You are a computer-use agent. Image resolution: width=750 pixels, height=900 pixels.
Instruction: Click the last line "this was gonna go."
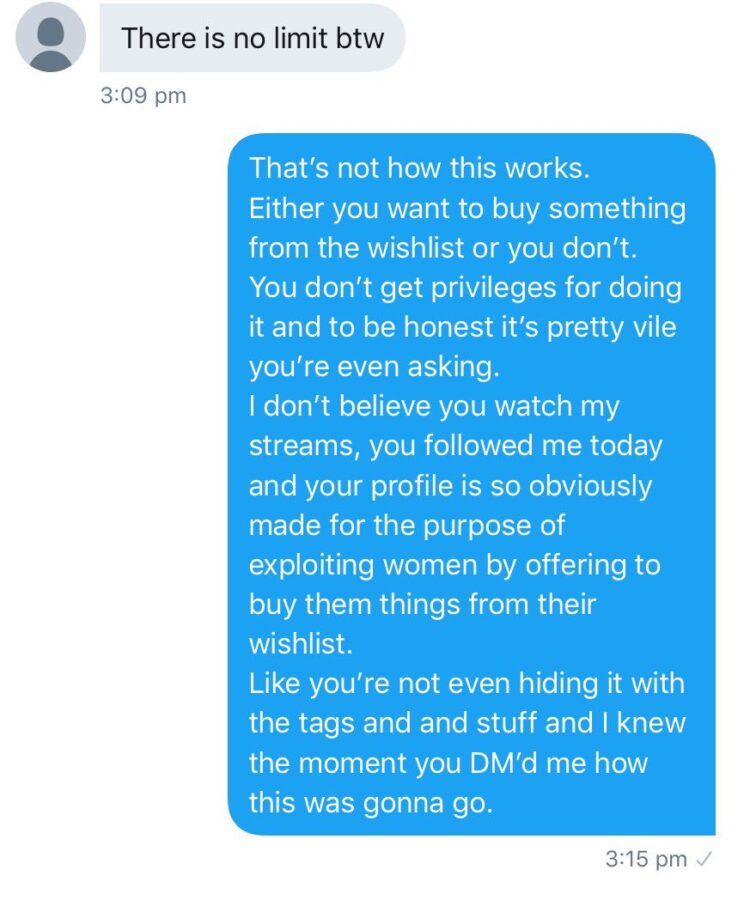click(371, 803)
